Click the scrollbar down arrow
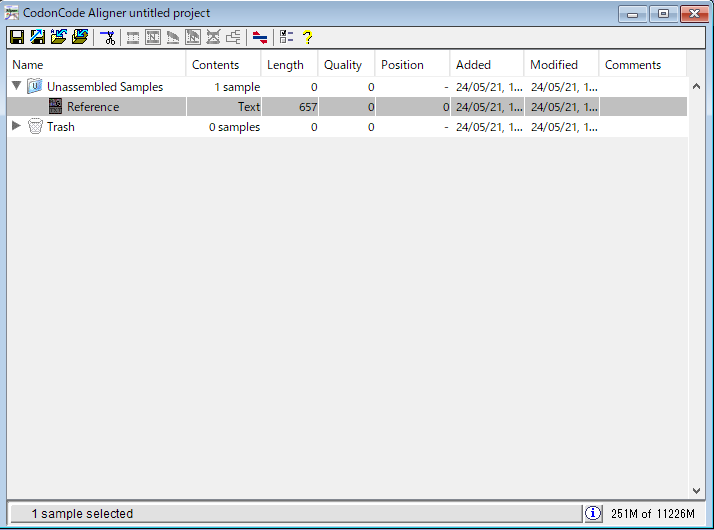Image resolution: width=714 pixels, height=530 pixels. click(696, 491)
